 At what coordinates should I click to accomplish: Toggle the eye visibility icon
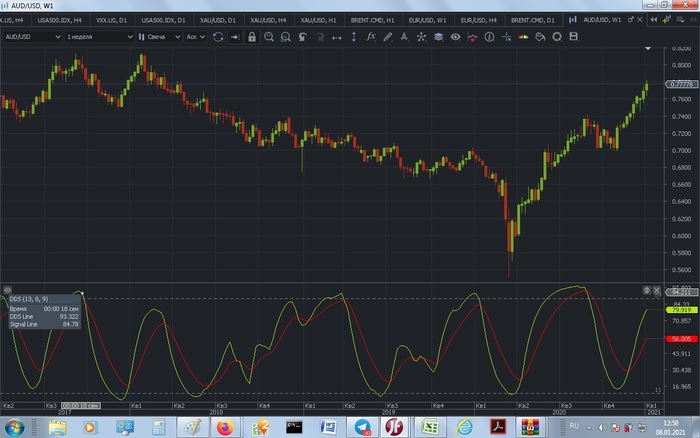point(455,37)
